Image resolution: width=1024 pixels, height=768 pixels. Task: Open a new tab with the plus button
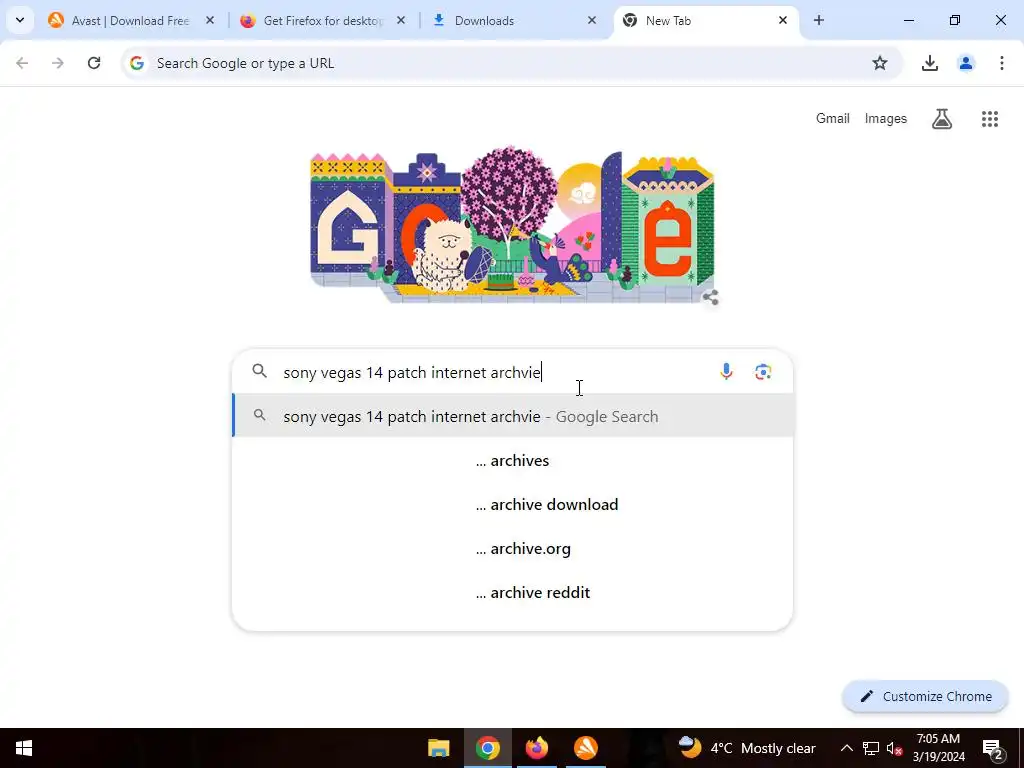[819, 21]
